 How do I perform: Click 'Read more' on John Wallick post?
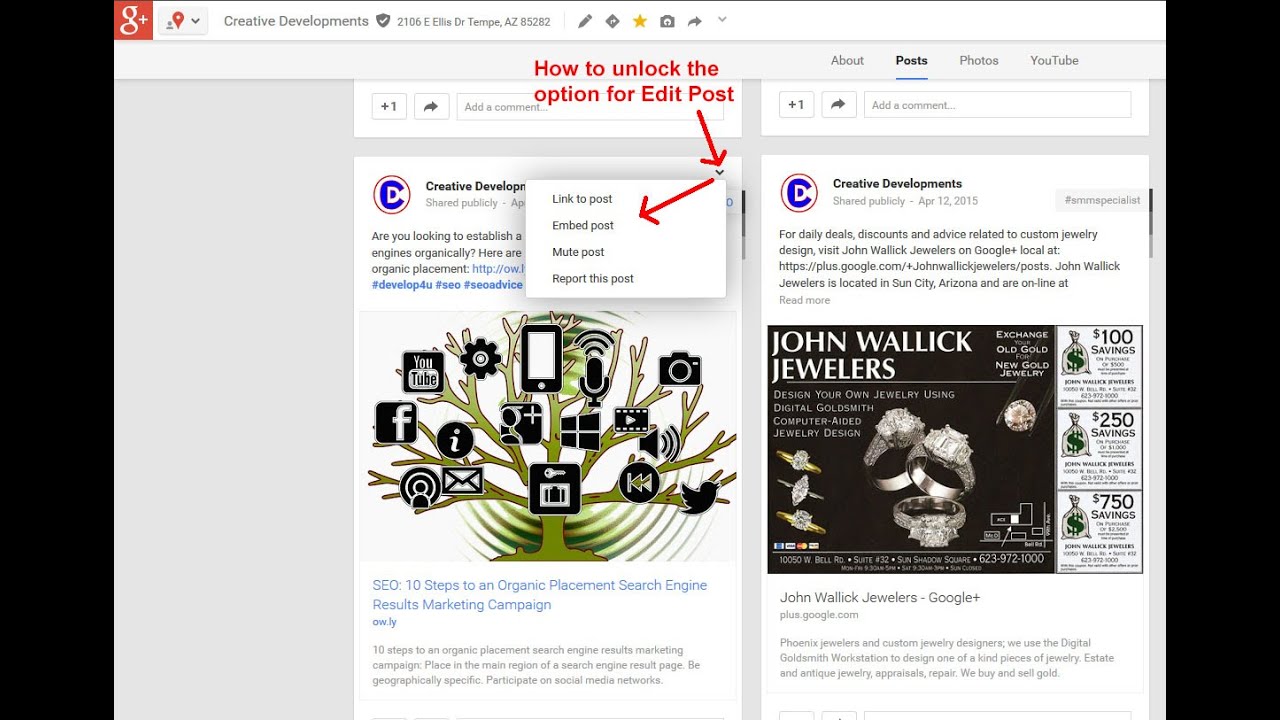pos(804,300)
